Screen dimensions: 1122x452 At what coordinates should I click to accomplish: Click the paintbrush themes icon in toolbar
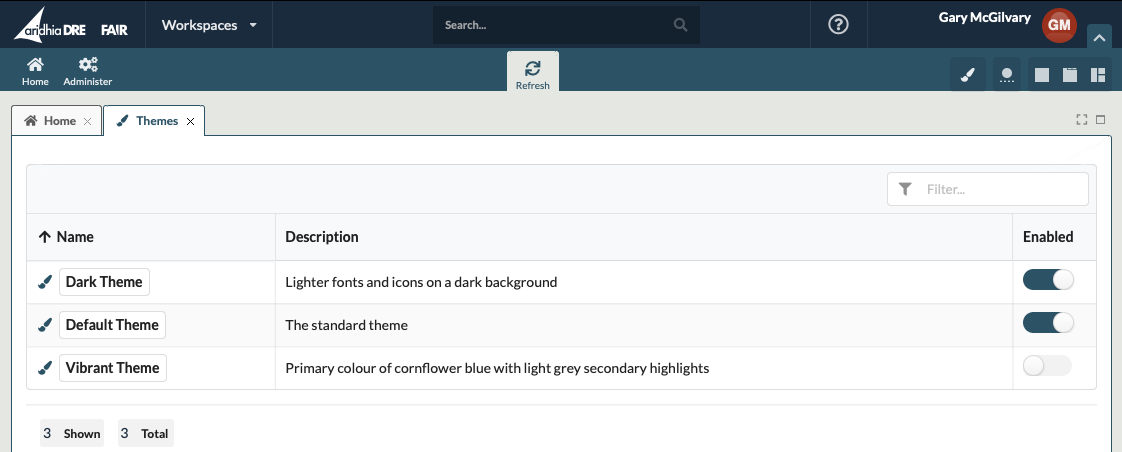(x=967, y=75)
